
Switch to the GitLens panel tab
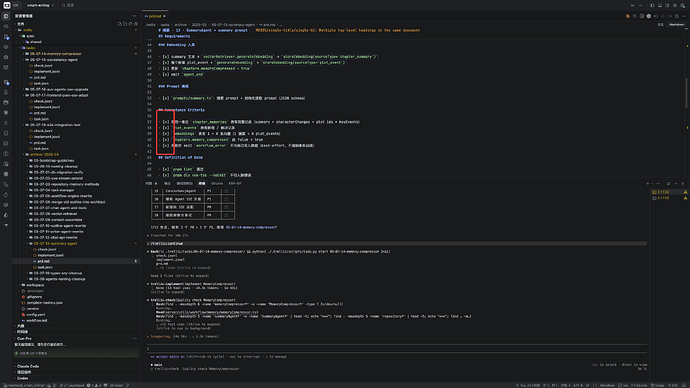coord(217,183)
